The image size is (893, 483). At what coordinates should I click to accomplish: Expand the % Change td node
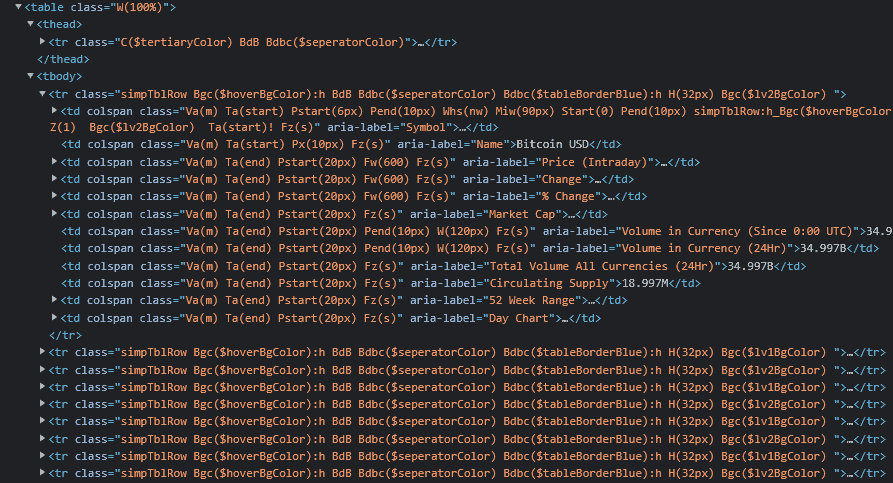coord(55,196)
